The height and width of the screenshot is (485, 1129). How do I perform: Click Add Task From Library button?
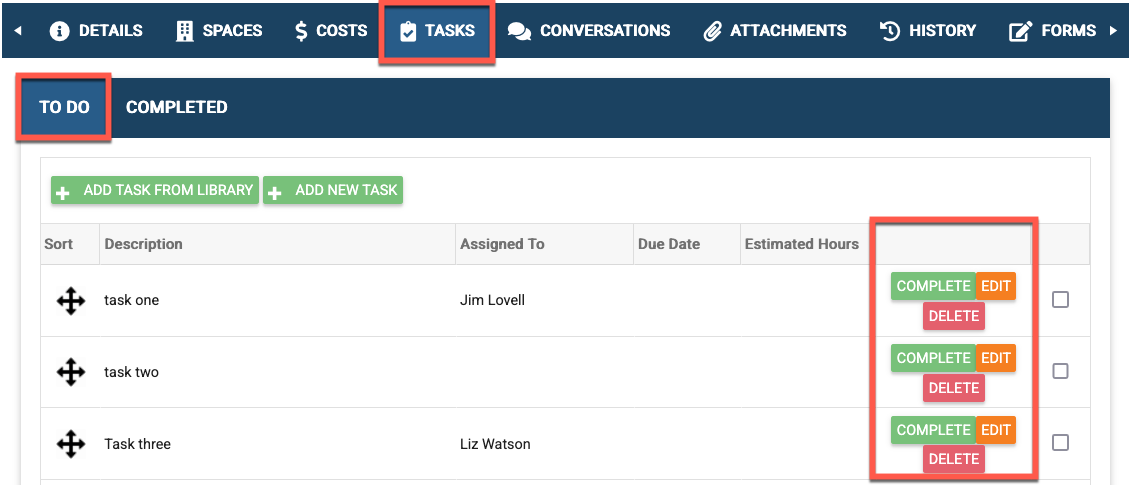(x=155, y=190)
